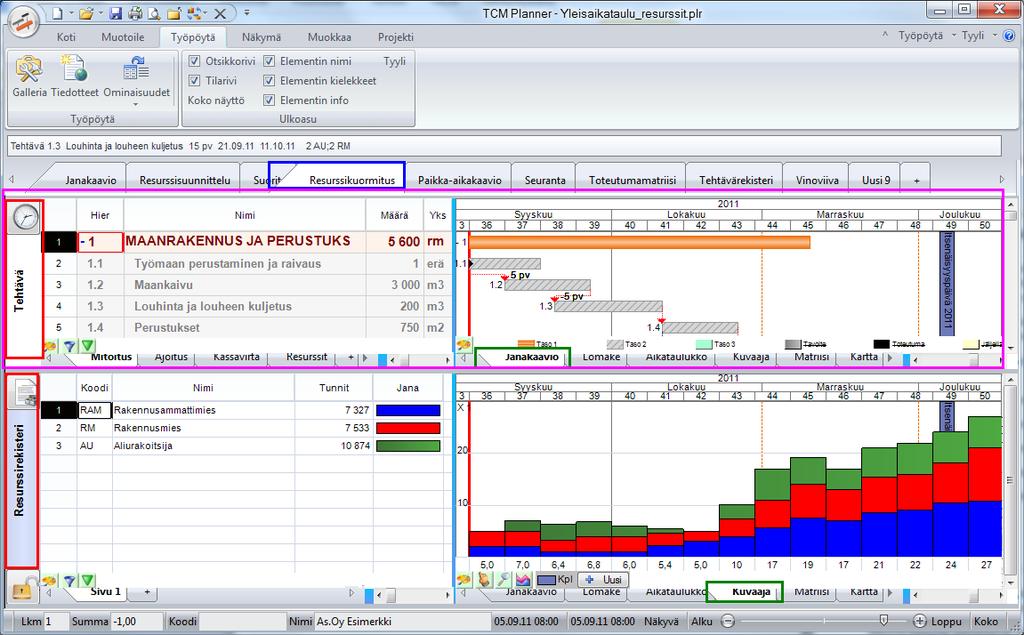Viewport: 1024px width, 635px height.
Task: Open the Galleria gallery tool
Action: [x=29, y=76]
